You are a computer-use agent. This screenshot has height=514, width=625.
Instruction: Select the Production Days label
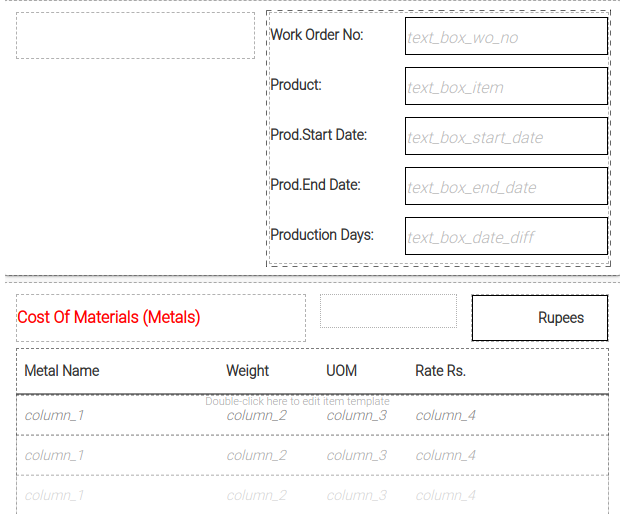322,235
